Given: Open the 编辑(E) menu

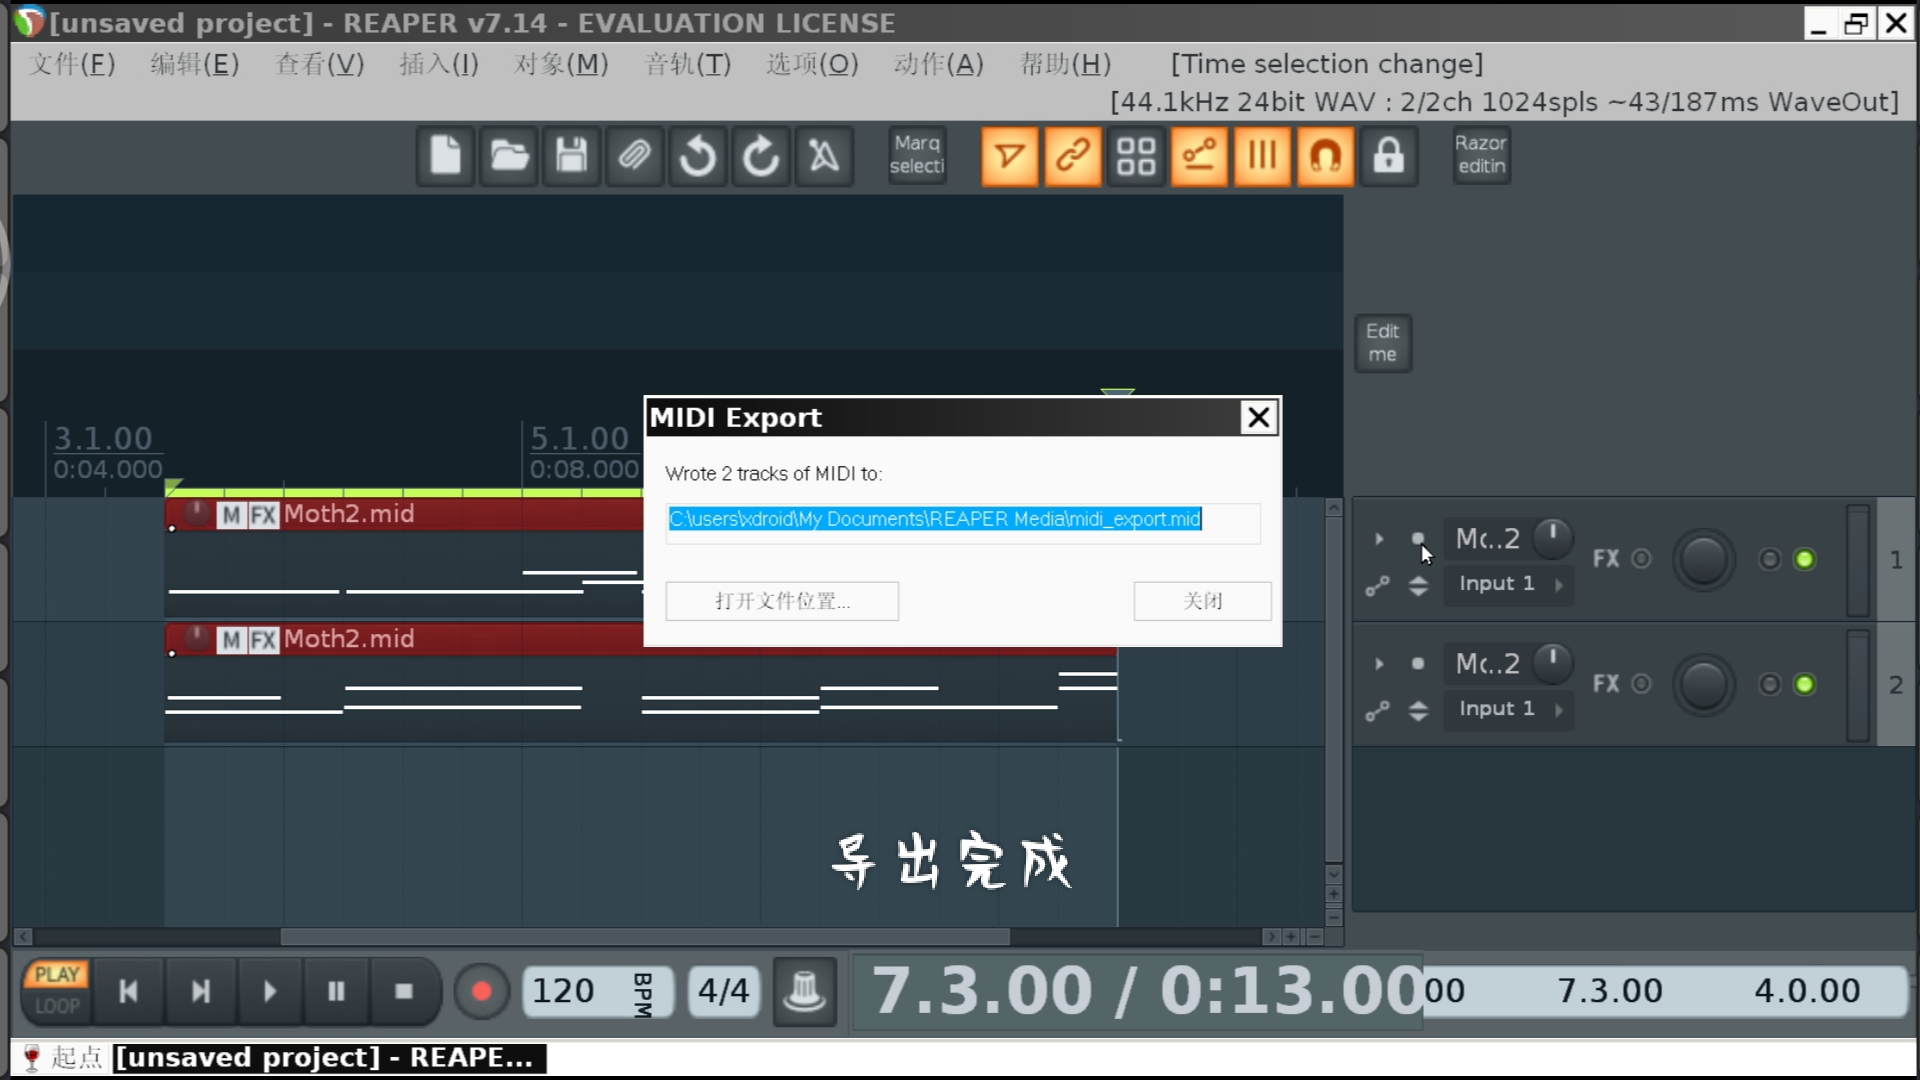Looking at the screenshot, I should tap(194, 64).
